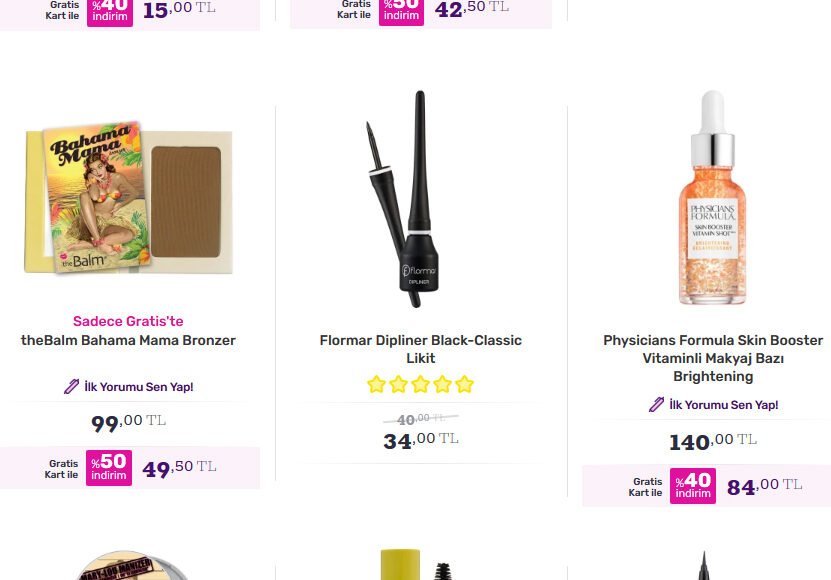Click the star rating for Flormar Dipliner
The image size is (831, 580).
pos(420,384)
